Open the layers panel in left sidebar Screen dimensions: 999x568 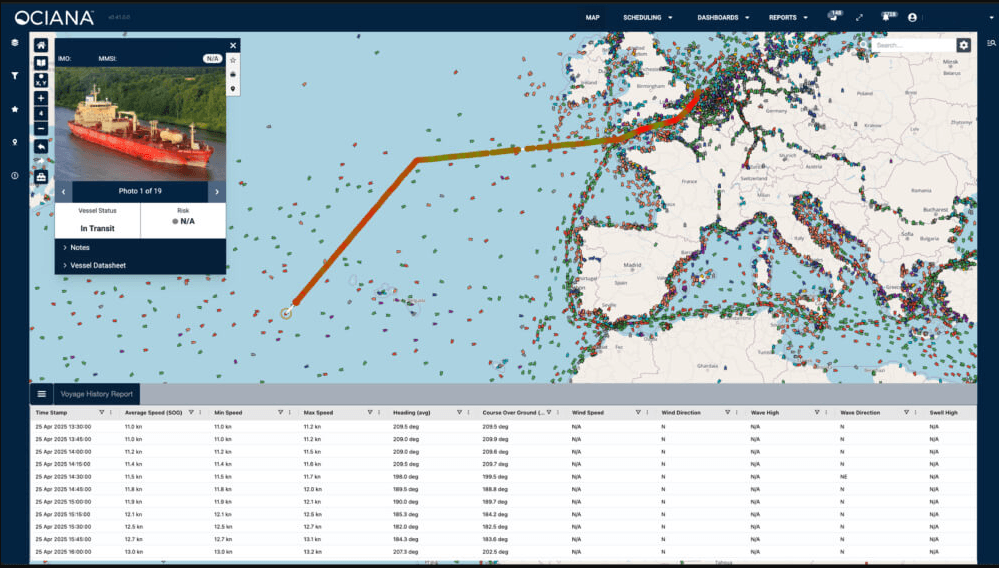point(14,43)
